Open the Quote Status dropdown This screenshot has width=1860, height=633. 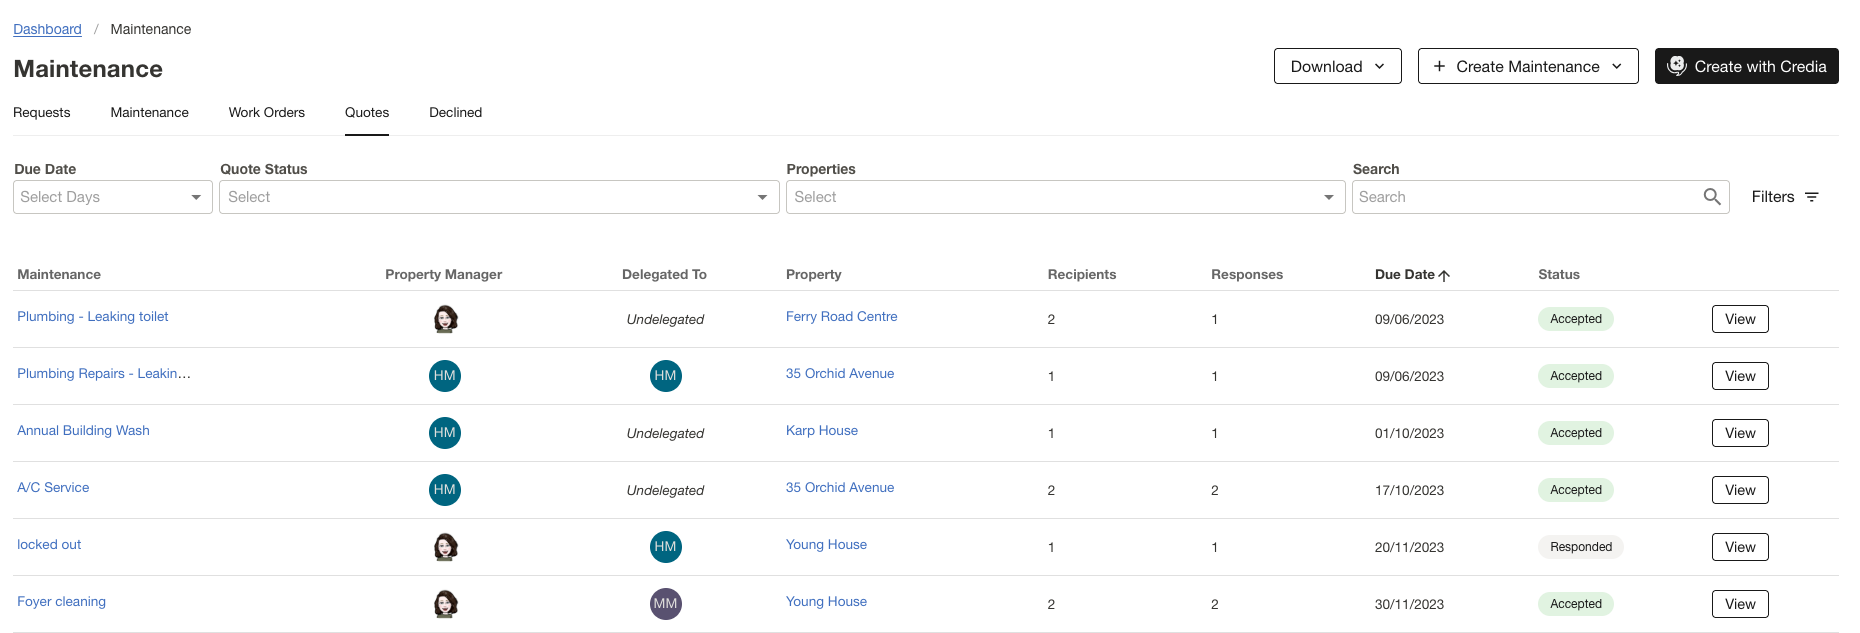click(x=498, y=197)
